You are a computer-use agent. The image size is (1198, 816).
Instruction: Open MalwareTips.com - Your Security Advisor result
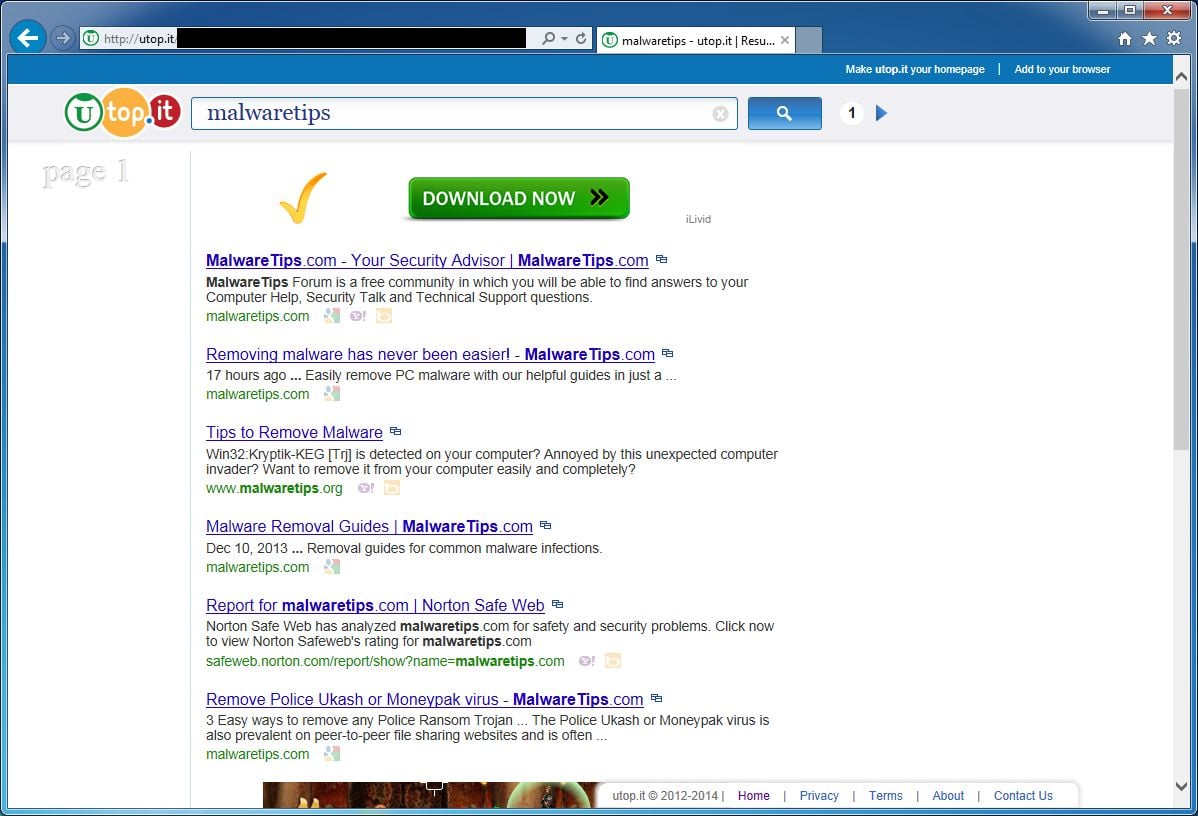point(427,261)
